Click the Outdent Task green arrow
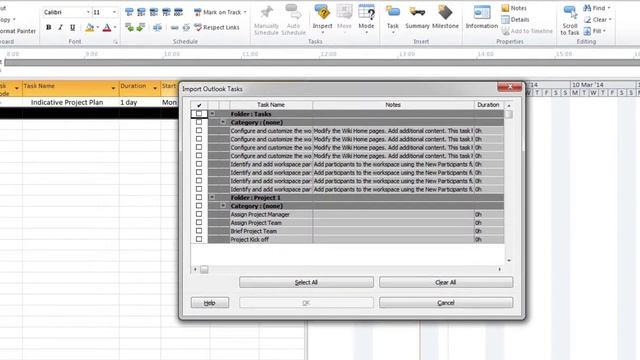The width and height of the screenshot is (640, 360). pyautogui.click(x=129, y=27)
